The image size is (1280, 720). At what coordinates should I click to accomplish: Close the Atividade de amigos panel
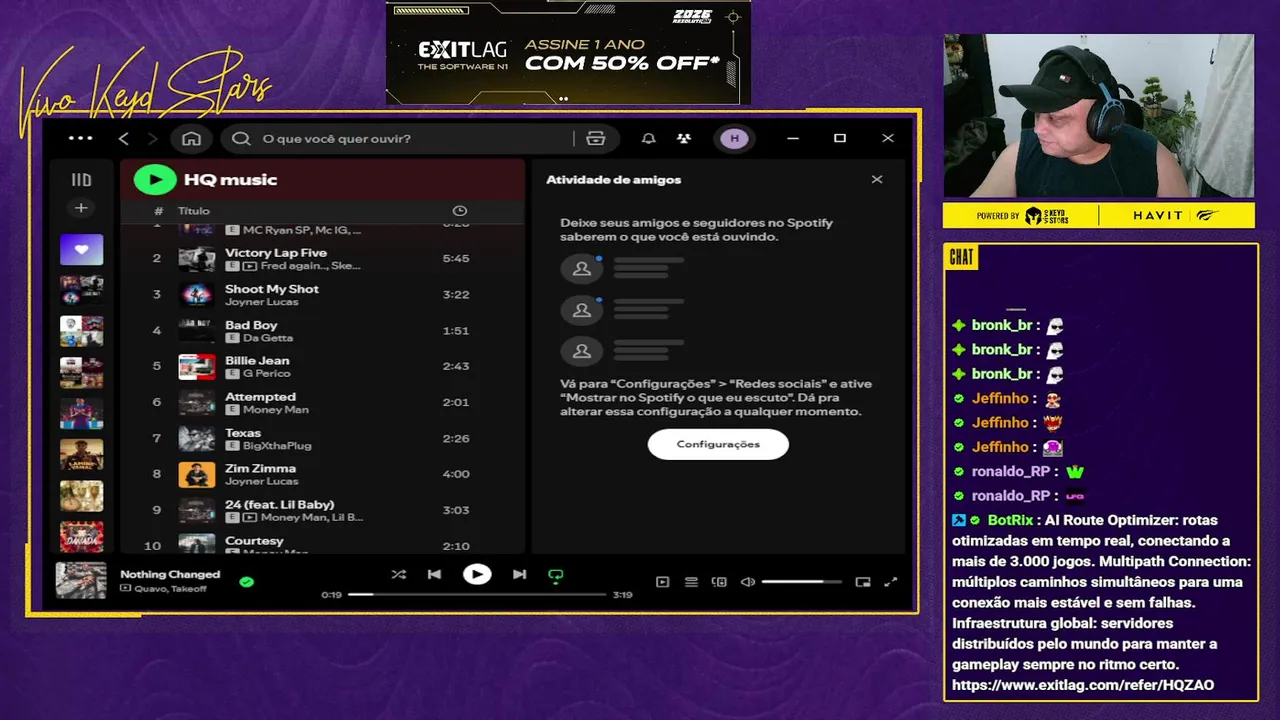(x=877, y=180)
